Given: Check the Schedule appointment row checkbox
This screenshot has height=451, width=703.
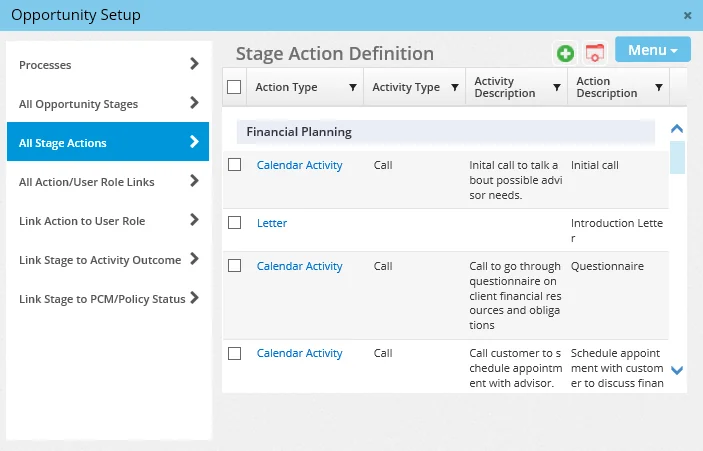Looking at the screenshot, I should [234, 353].
